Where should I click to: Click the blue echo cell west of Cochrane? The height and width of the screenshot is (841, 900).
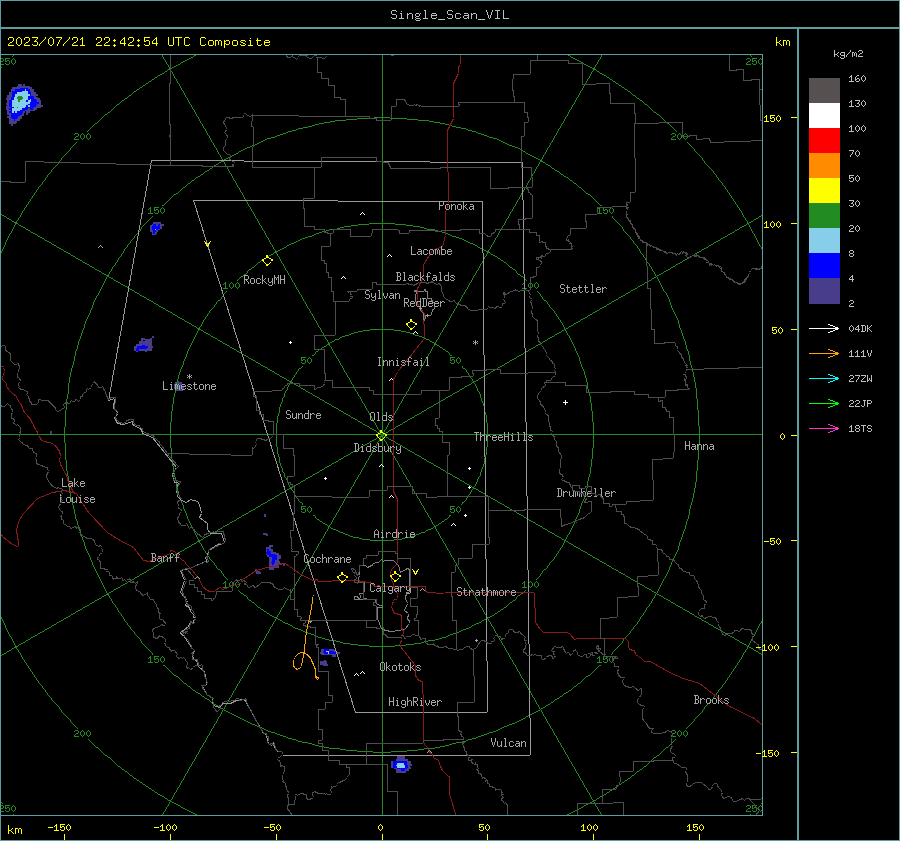[x=273, y=557]
